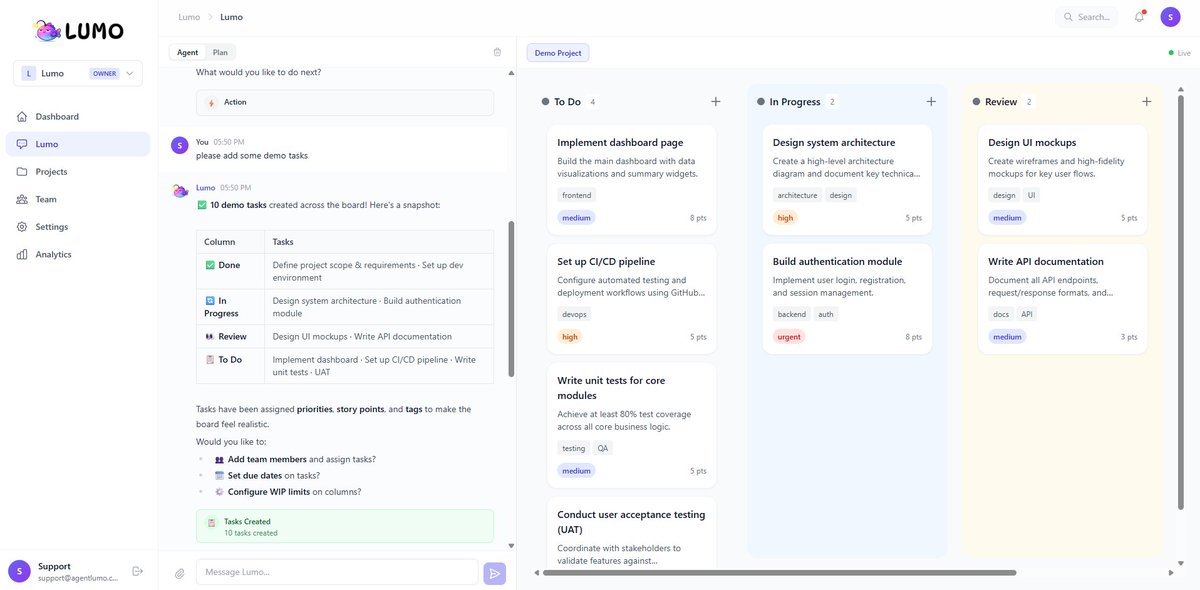
Task: Go to Analytics in sidebar
Action: [78, 254]
